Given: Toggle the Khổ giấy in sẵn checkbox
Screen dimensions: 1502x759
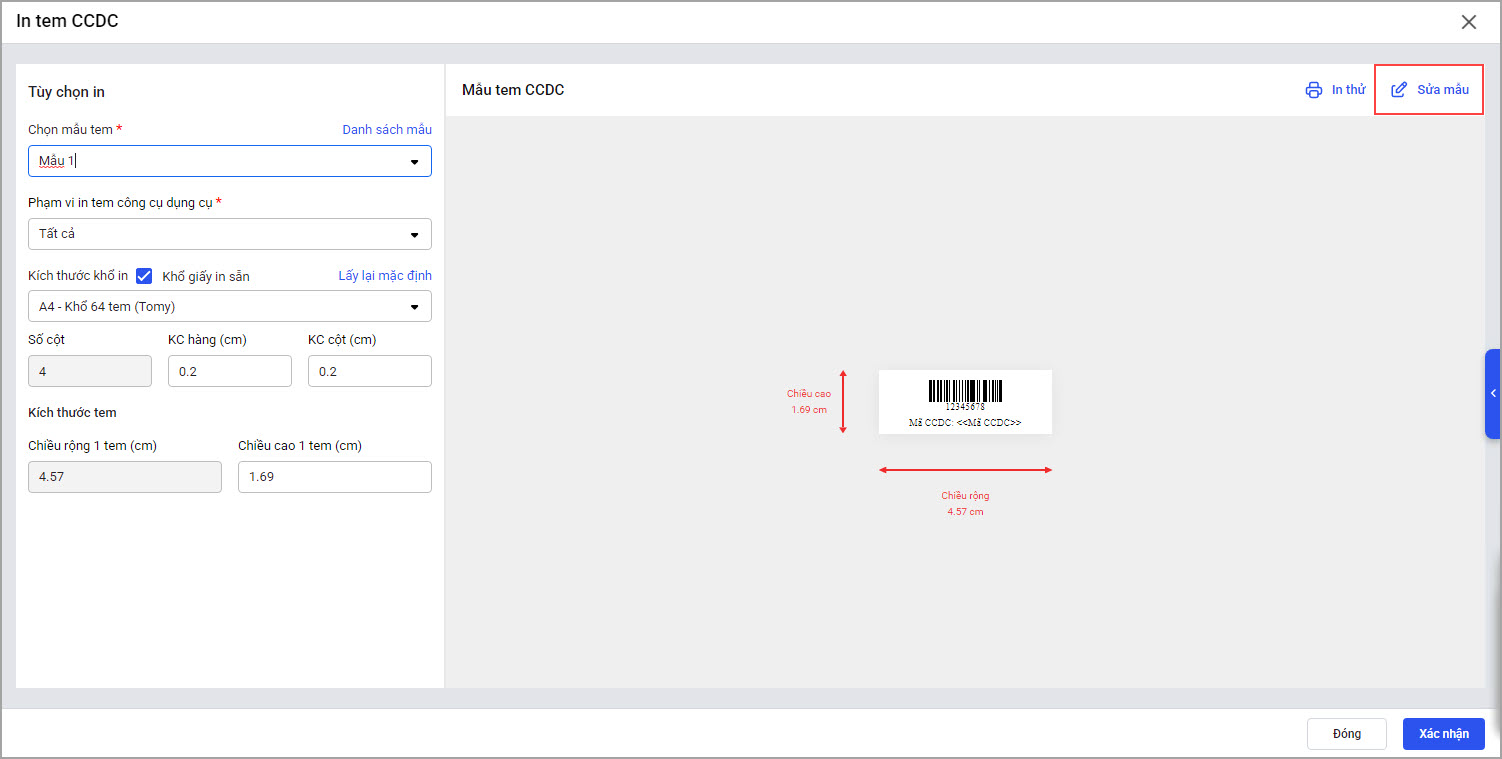Looking at the screenshot, I should click(144, 276).
